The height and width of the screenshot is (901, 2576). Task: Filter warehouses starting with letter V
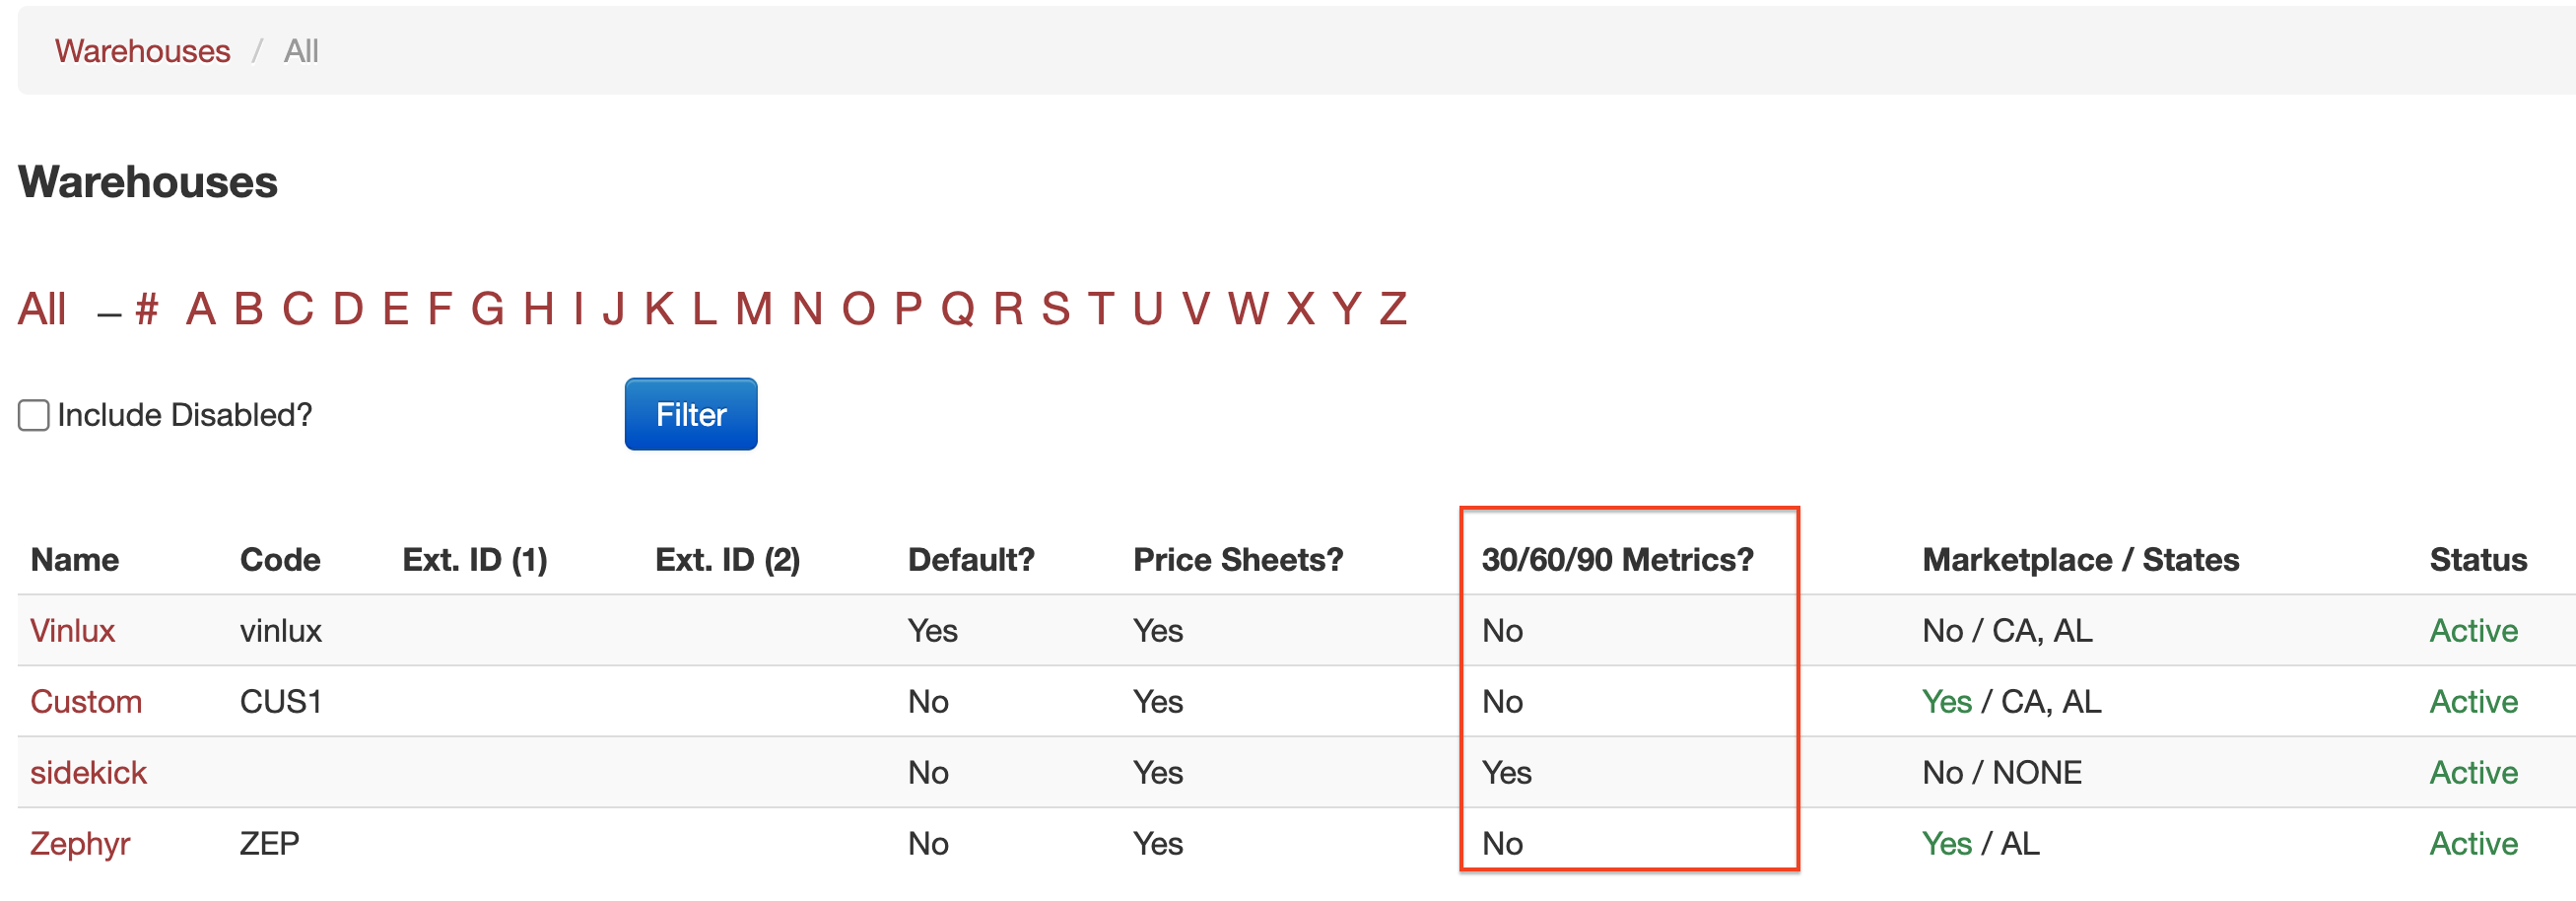pyautogui.click(x=1196, y=308)
